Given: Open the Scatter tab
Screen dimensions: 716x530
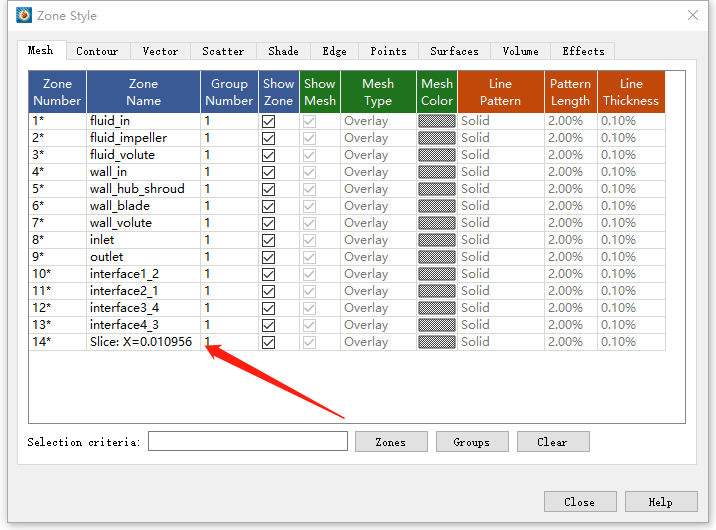Looking at the screenshot, I should pos(223,51).
